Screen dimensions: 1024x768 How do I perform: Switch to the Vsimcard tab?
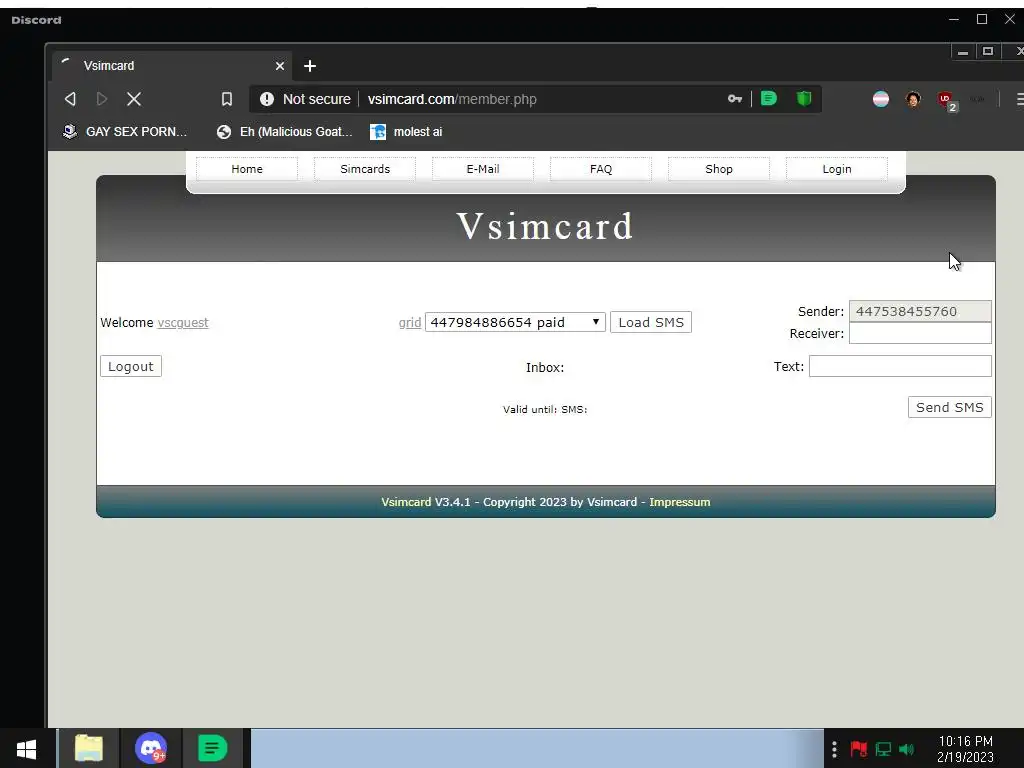point(170,66)
